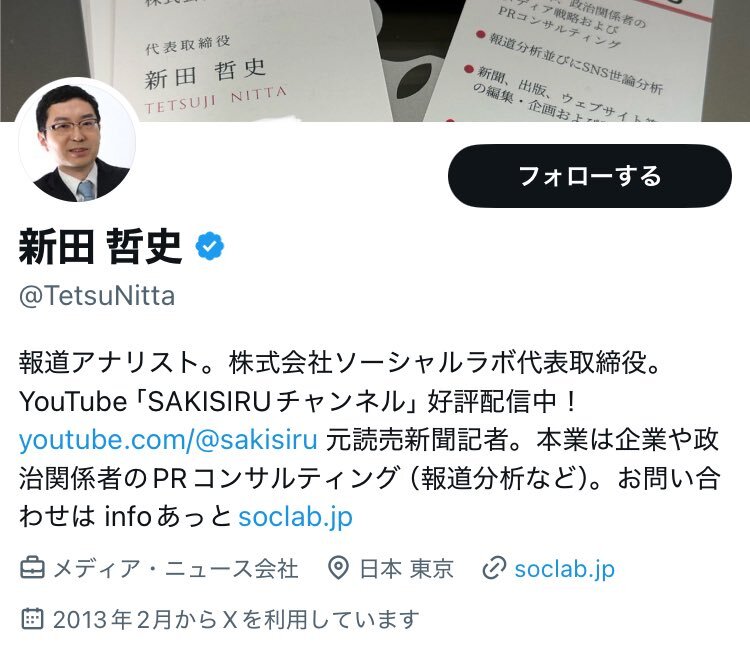Image resolution: width=750 pixels, height=661 pixels.
Task: Click the link chain icon beside website
Action: click(494, 568)
